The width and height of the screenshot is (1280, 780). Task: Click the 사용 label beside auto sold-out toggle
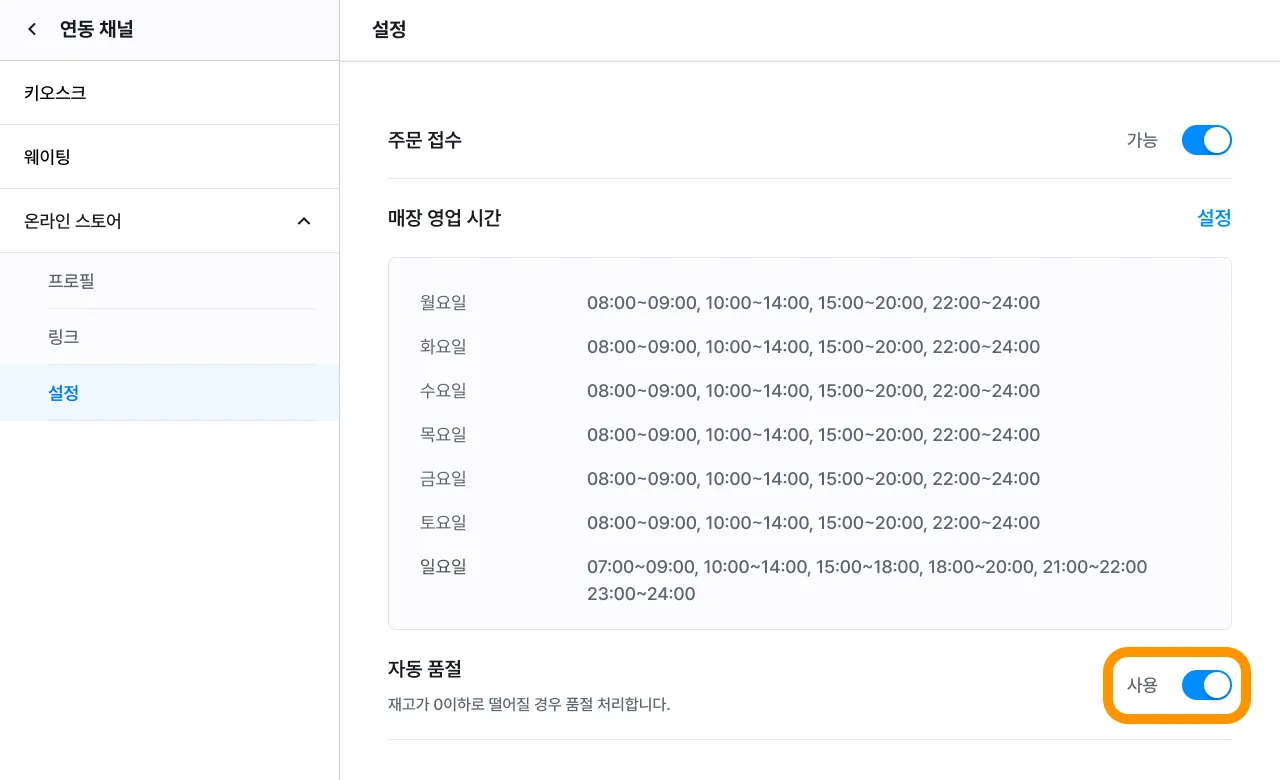(1142, 685)
